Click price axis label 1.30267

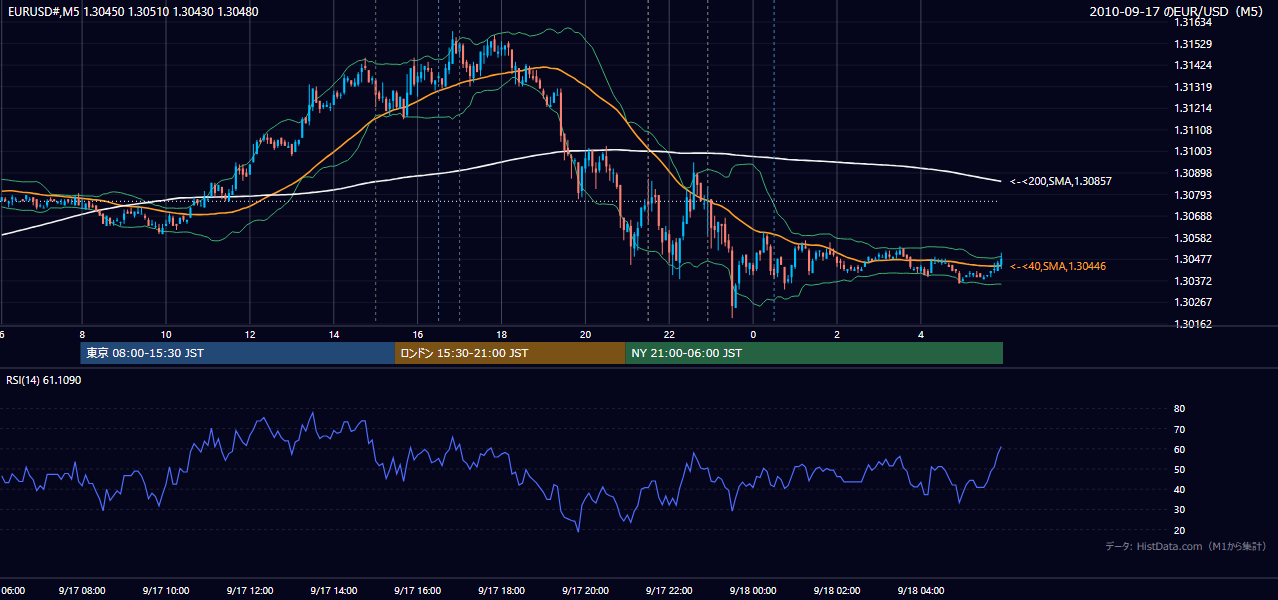point(1195,302)
